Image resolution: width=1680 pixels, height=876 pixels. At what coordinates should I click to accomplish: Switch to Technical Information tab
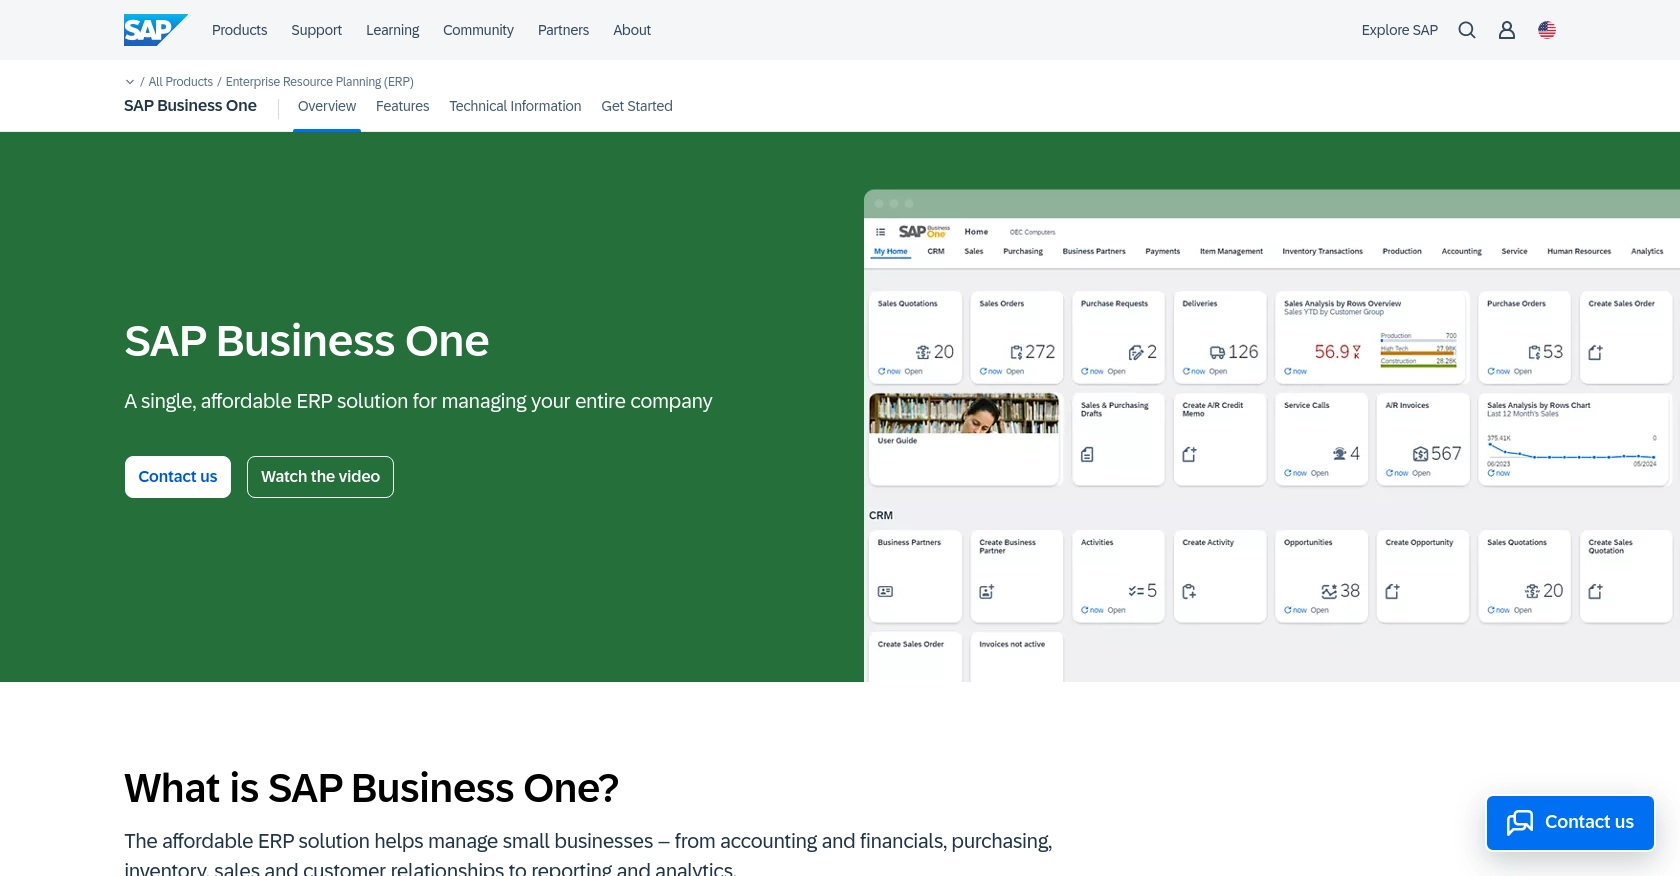pos(515,106)
